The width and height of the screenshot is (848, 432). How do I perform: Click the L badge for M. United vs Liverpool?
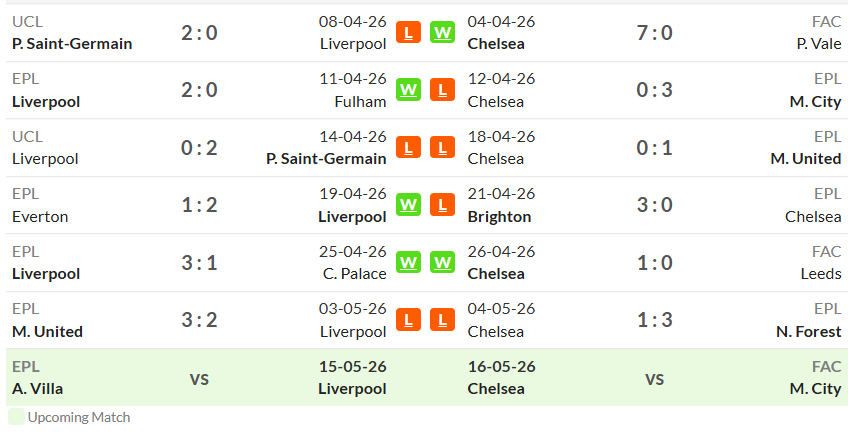408,320
